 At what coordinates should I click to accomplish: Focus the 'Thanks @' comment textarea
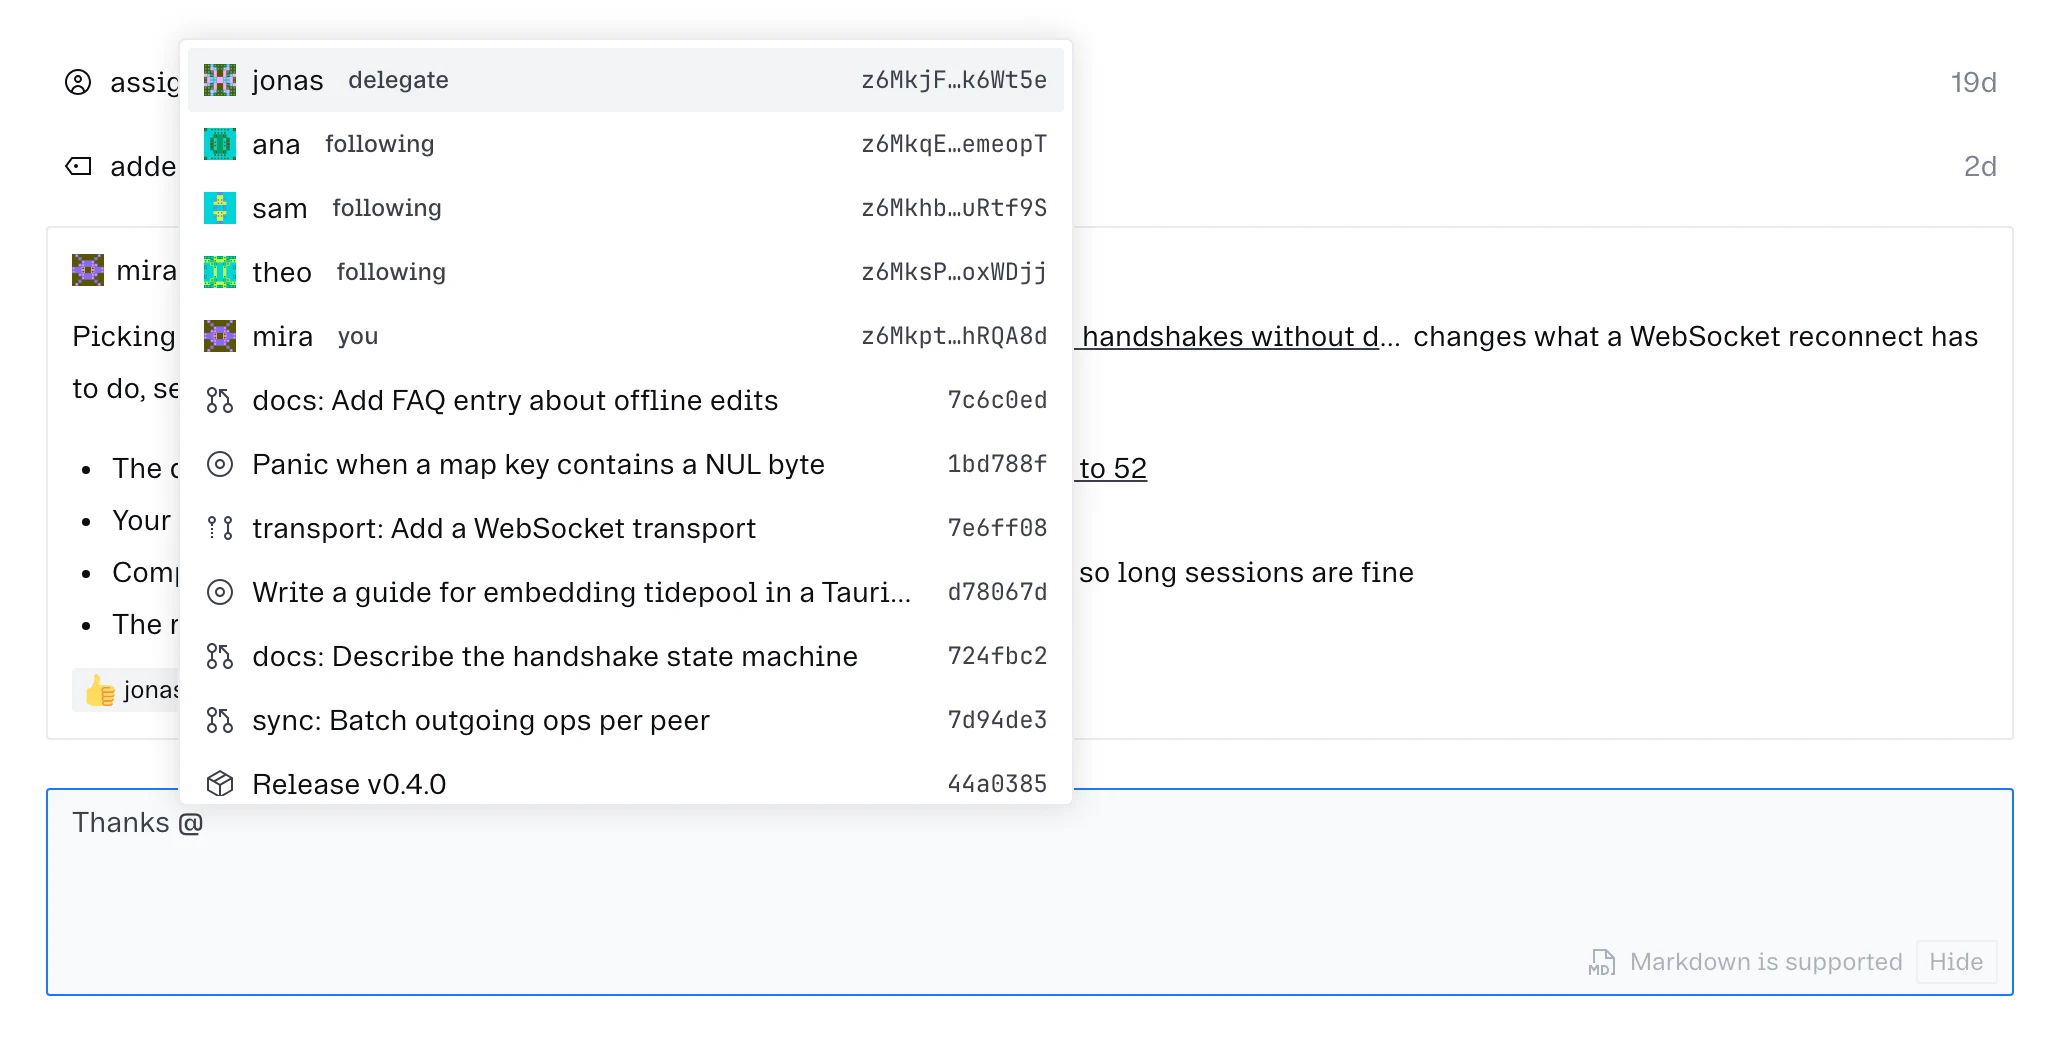point(1029,892)
